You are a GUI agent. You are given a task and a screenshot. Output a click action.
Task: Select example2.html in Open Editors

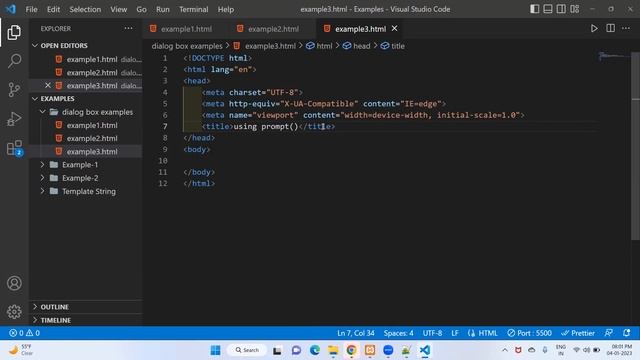point(92,72)
